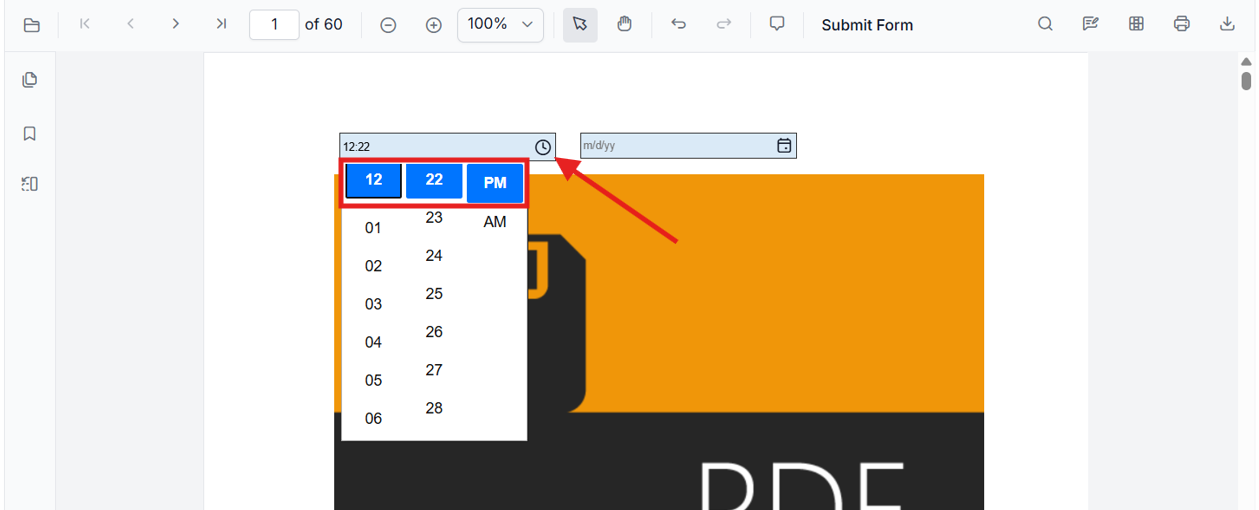Switch to the pan hand tool
Viewport: 1259px width, 510px height.
coord(625,25)
